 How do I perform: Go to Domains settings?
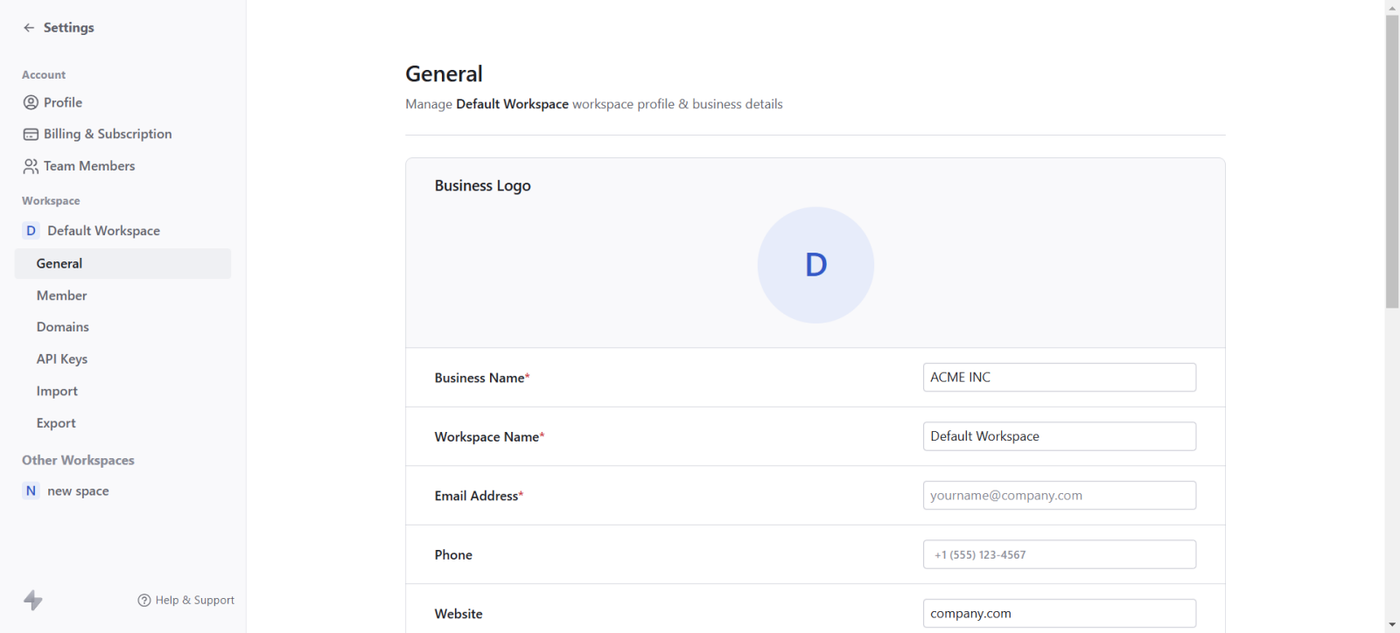63,327
